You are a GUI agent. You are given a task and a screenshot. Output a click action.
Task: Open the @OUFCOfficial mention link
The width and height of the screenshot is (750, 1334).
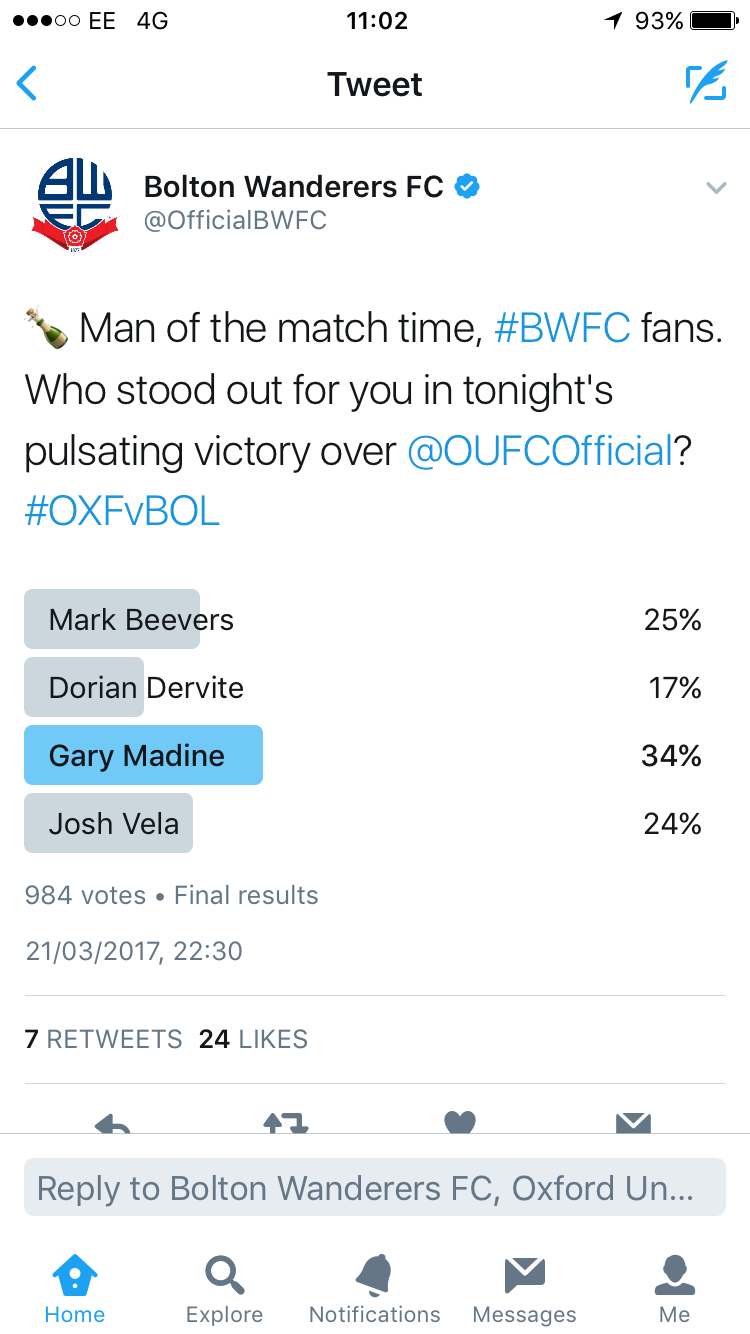coord(540,452)
